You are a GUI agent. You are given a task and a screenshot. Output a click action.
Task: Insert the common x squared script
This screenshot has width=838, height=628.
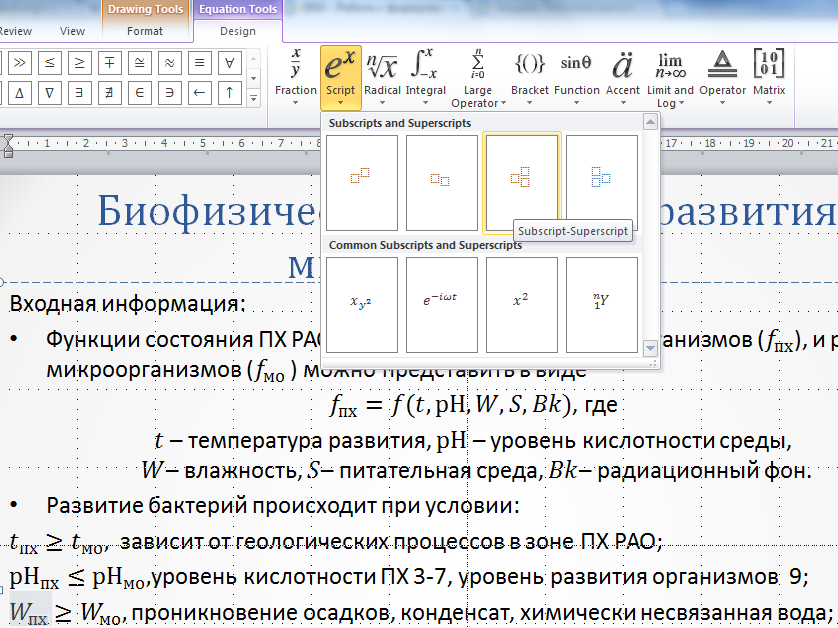(x=521, y=304)
